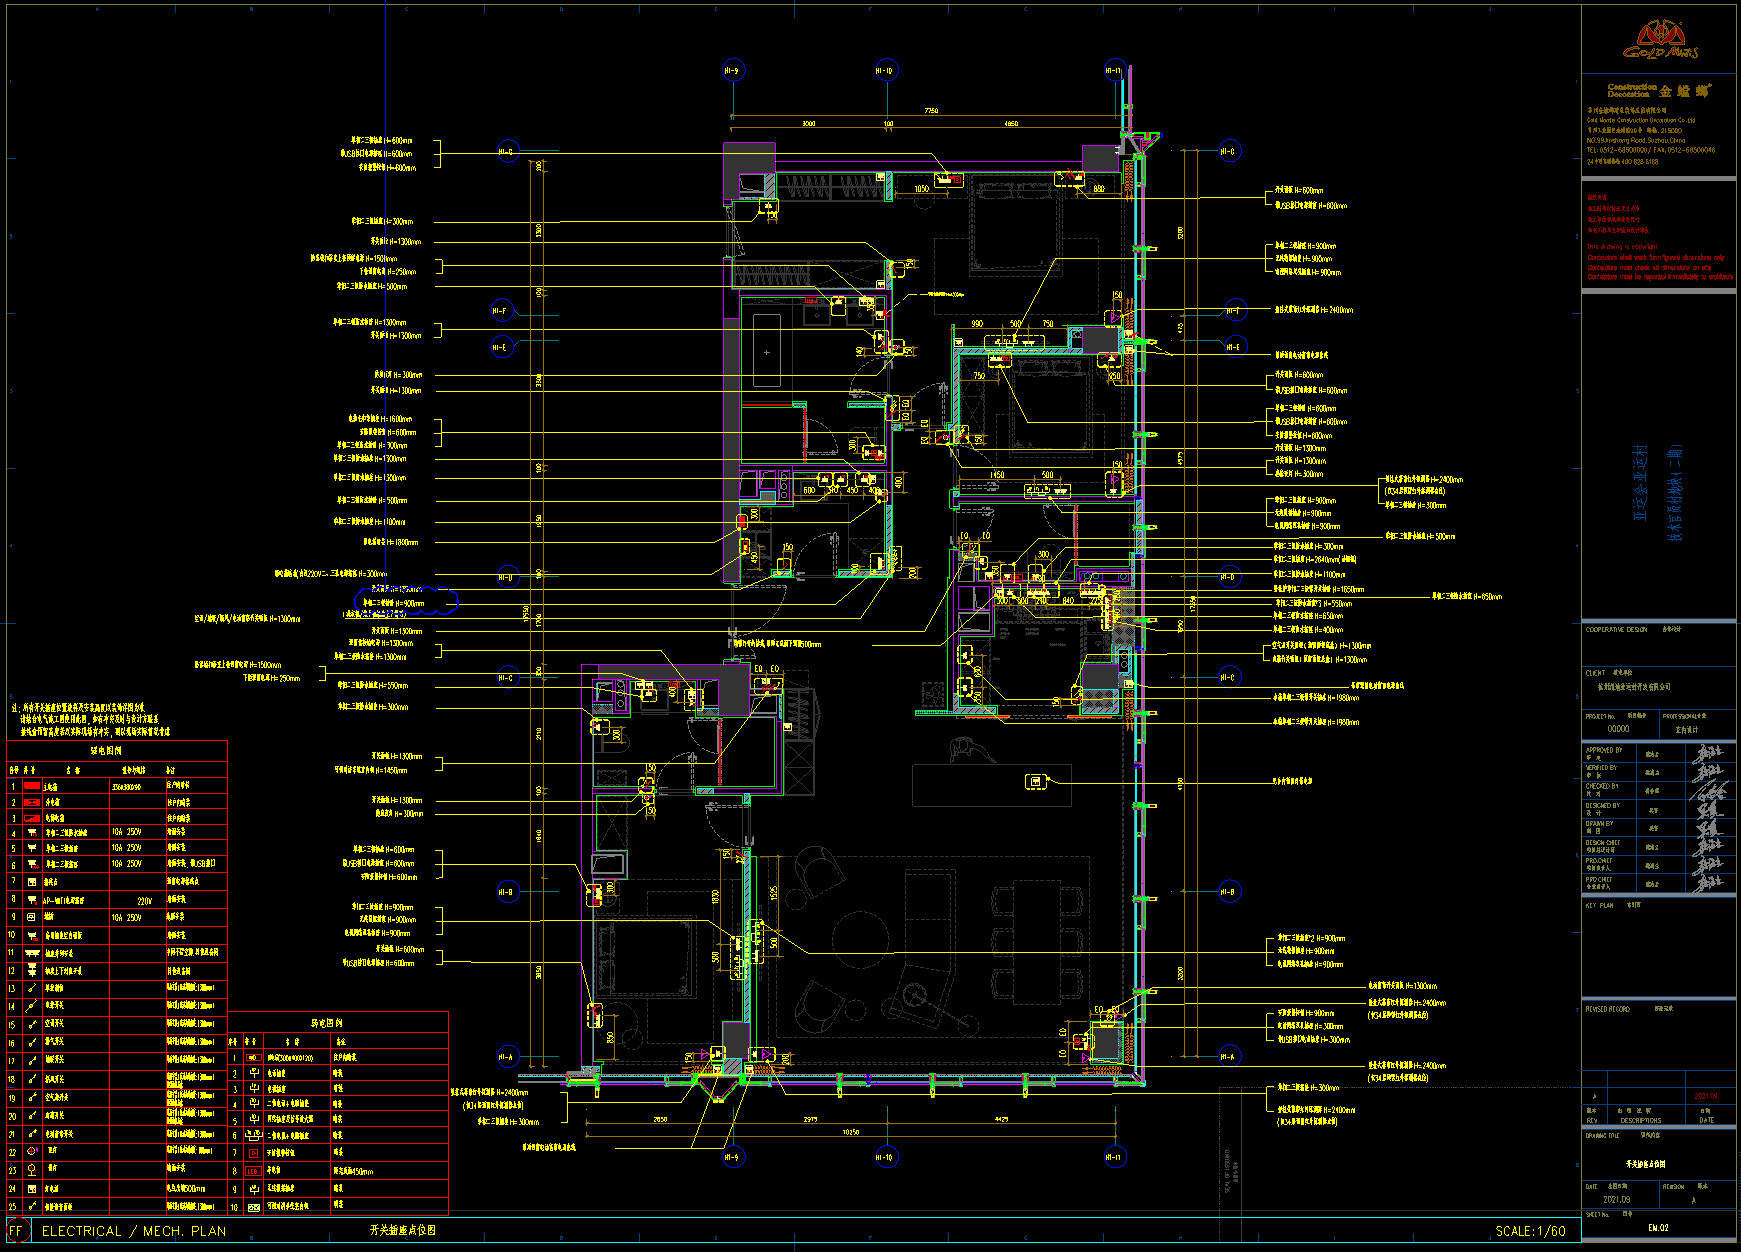The image size is (1741, 1252).
Task: Select legend row 3 symbol in strong-current table
Action: (x=32, y=817)
